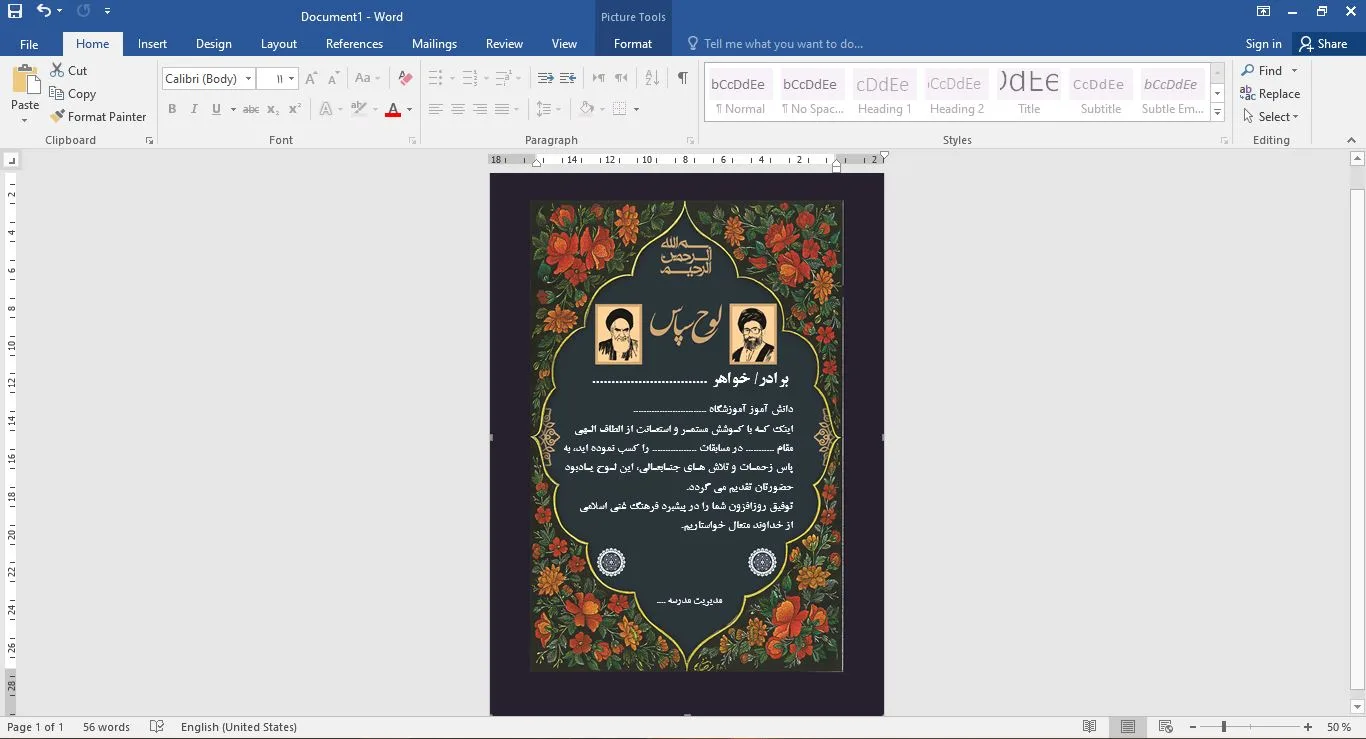This screenshot has width=1366, height=739.
Task: Decrease font size with Shrink Font
Action: 334,78
